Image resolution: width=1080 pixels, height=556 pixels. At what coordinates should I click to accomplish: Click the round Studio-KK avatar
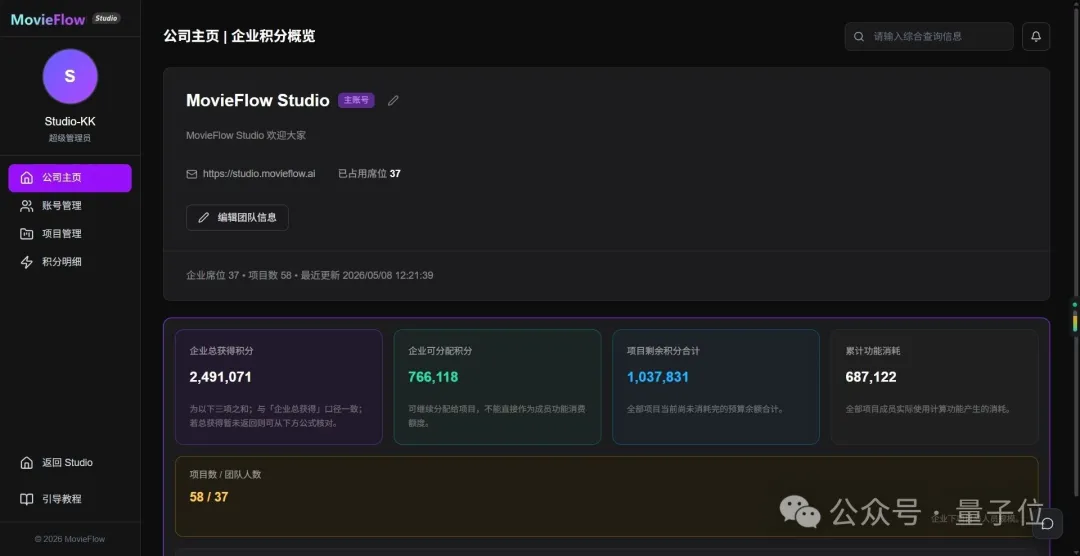tap(70, 76)
